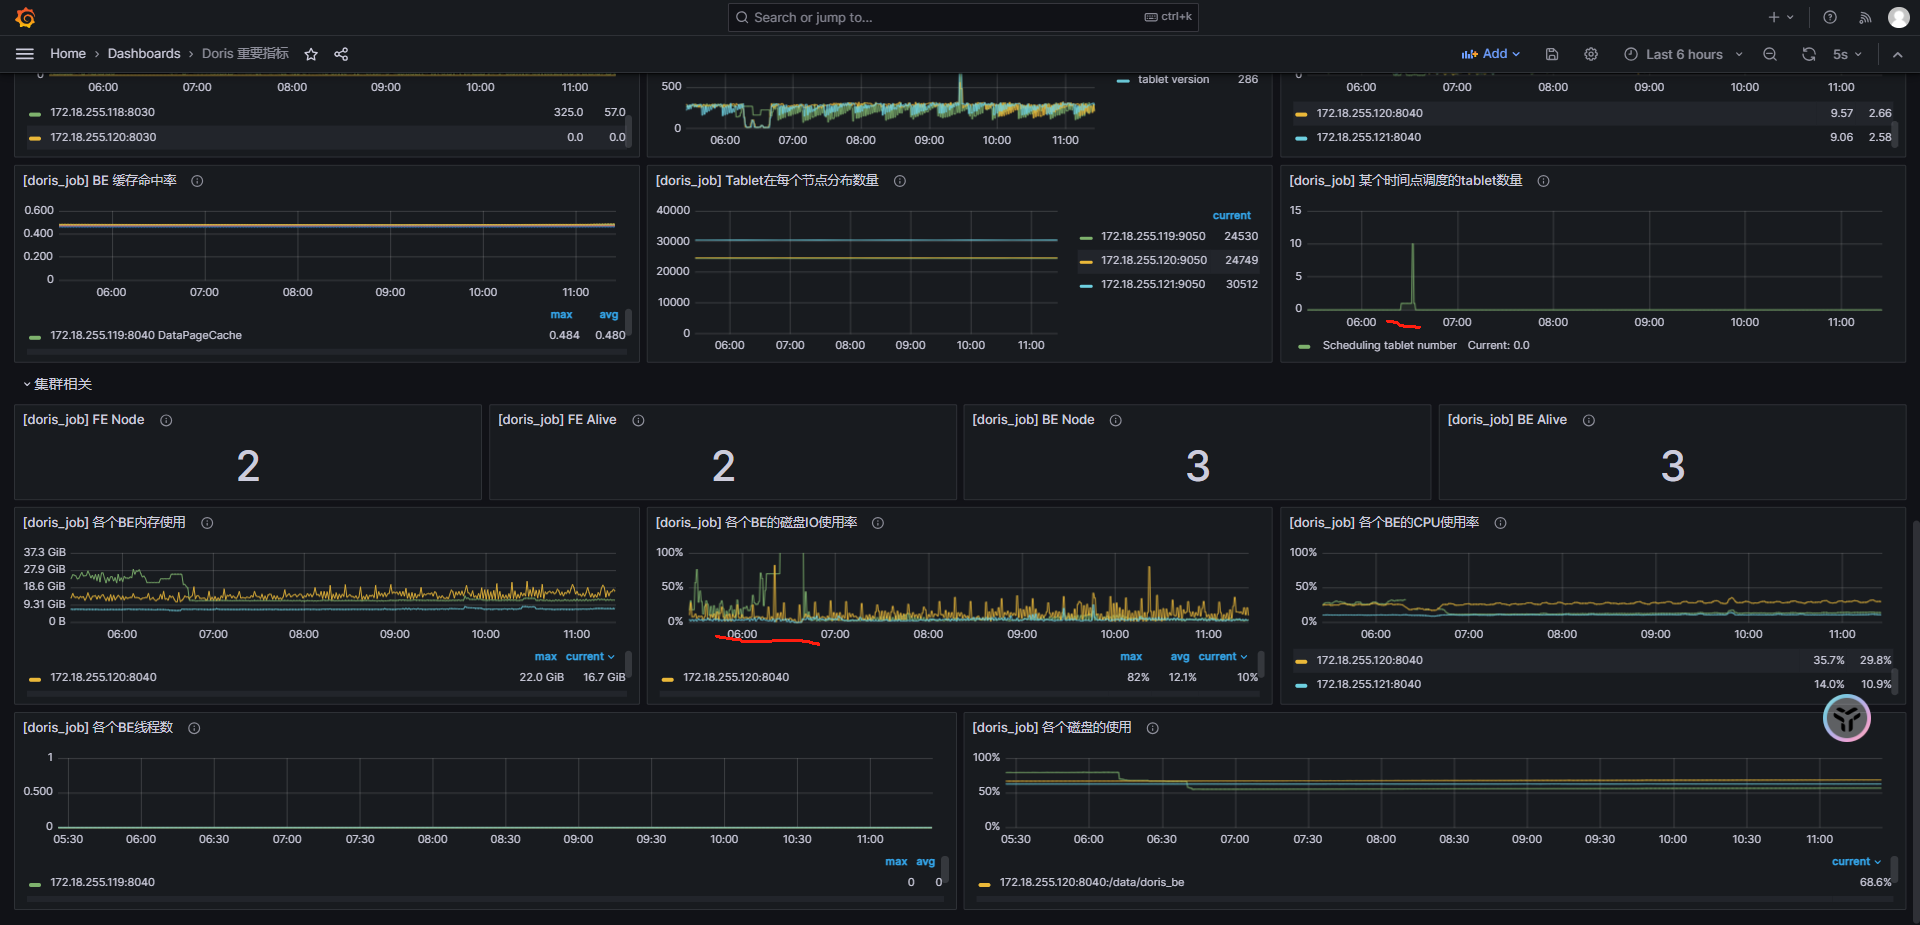Go to Dashboards breadcrumb

144,54
